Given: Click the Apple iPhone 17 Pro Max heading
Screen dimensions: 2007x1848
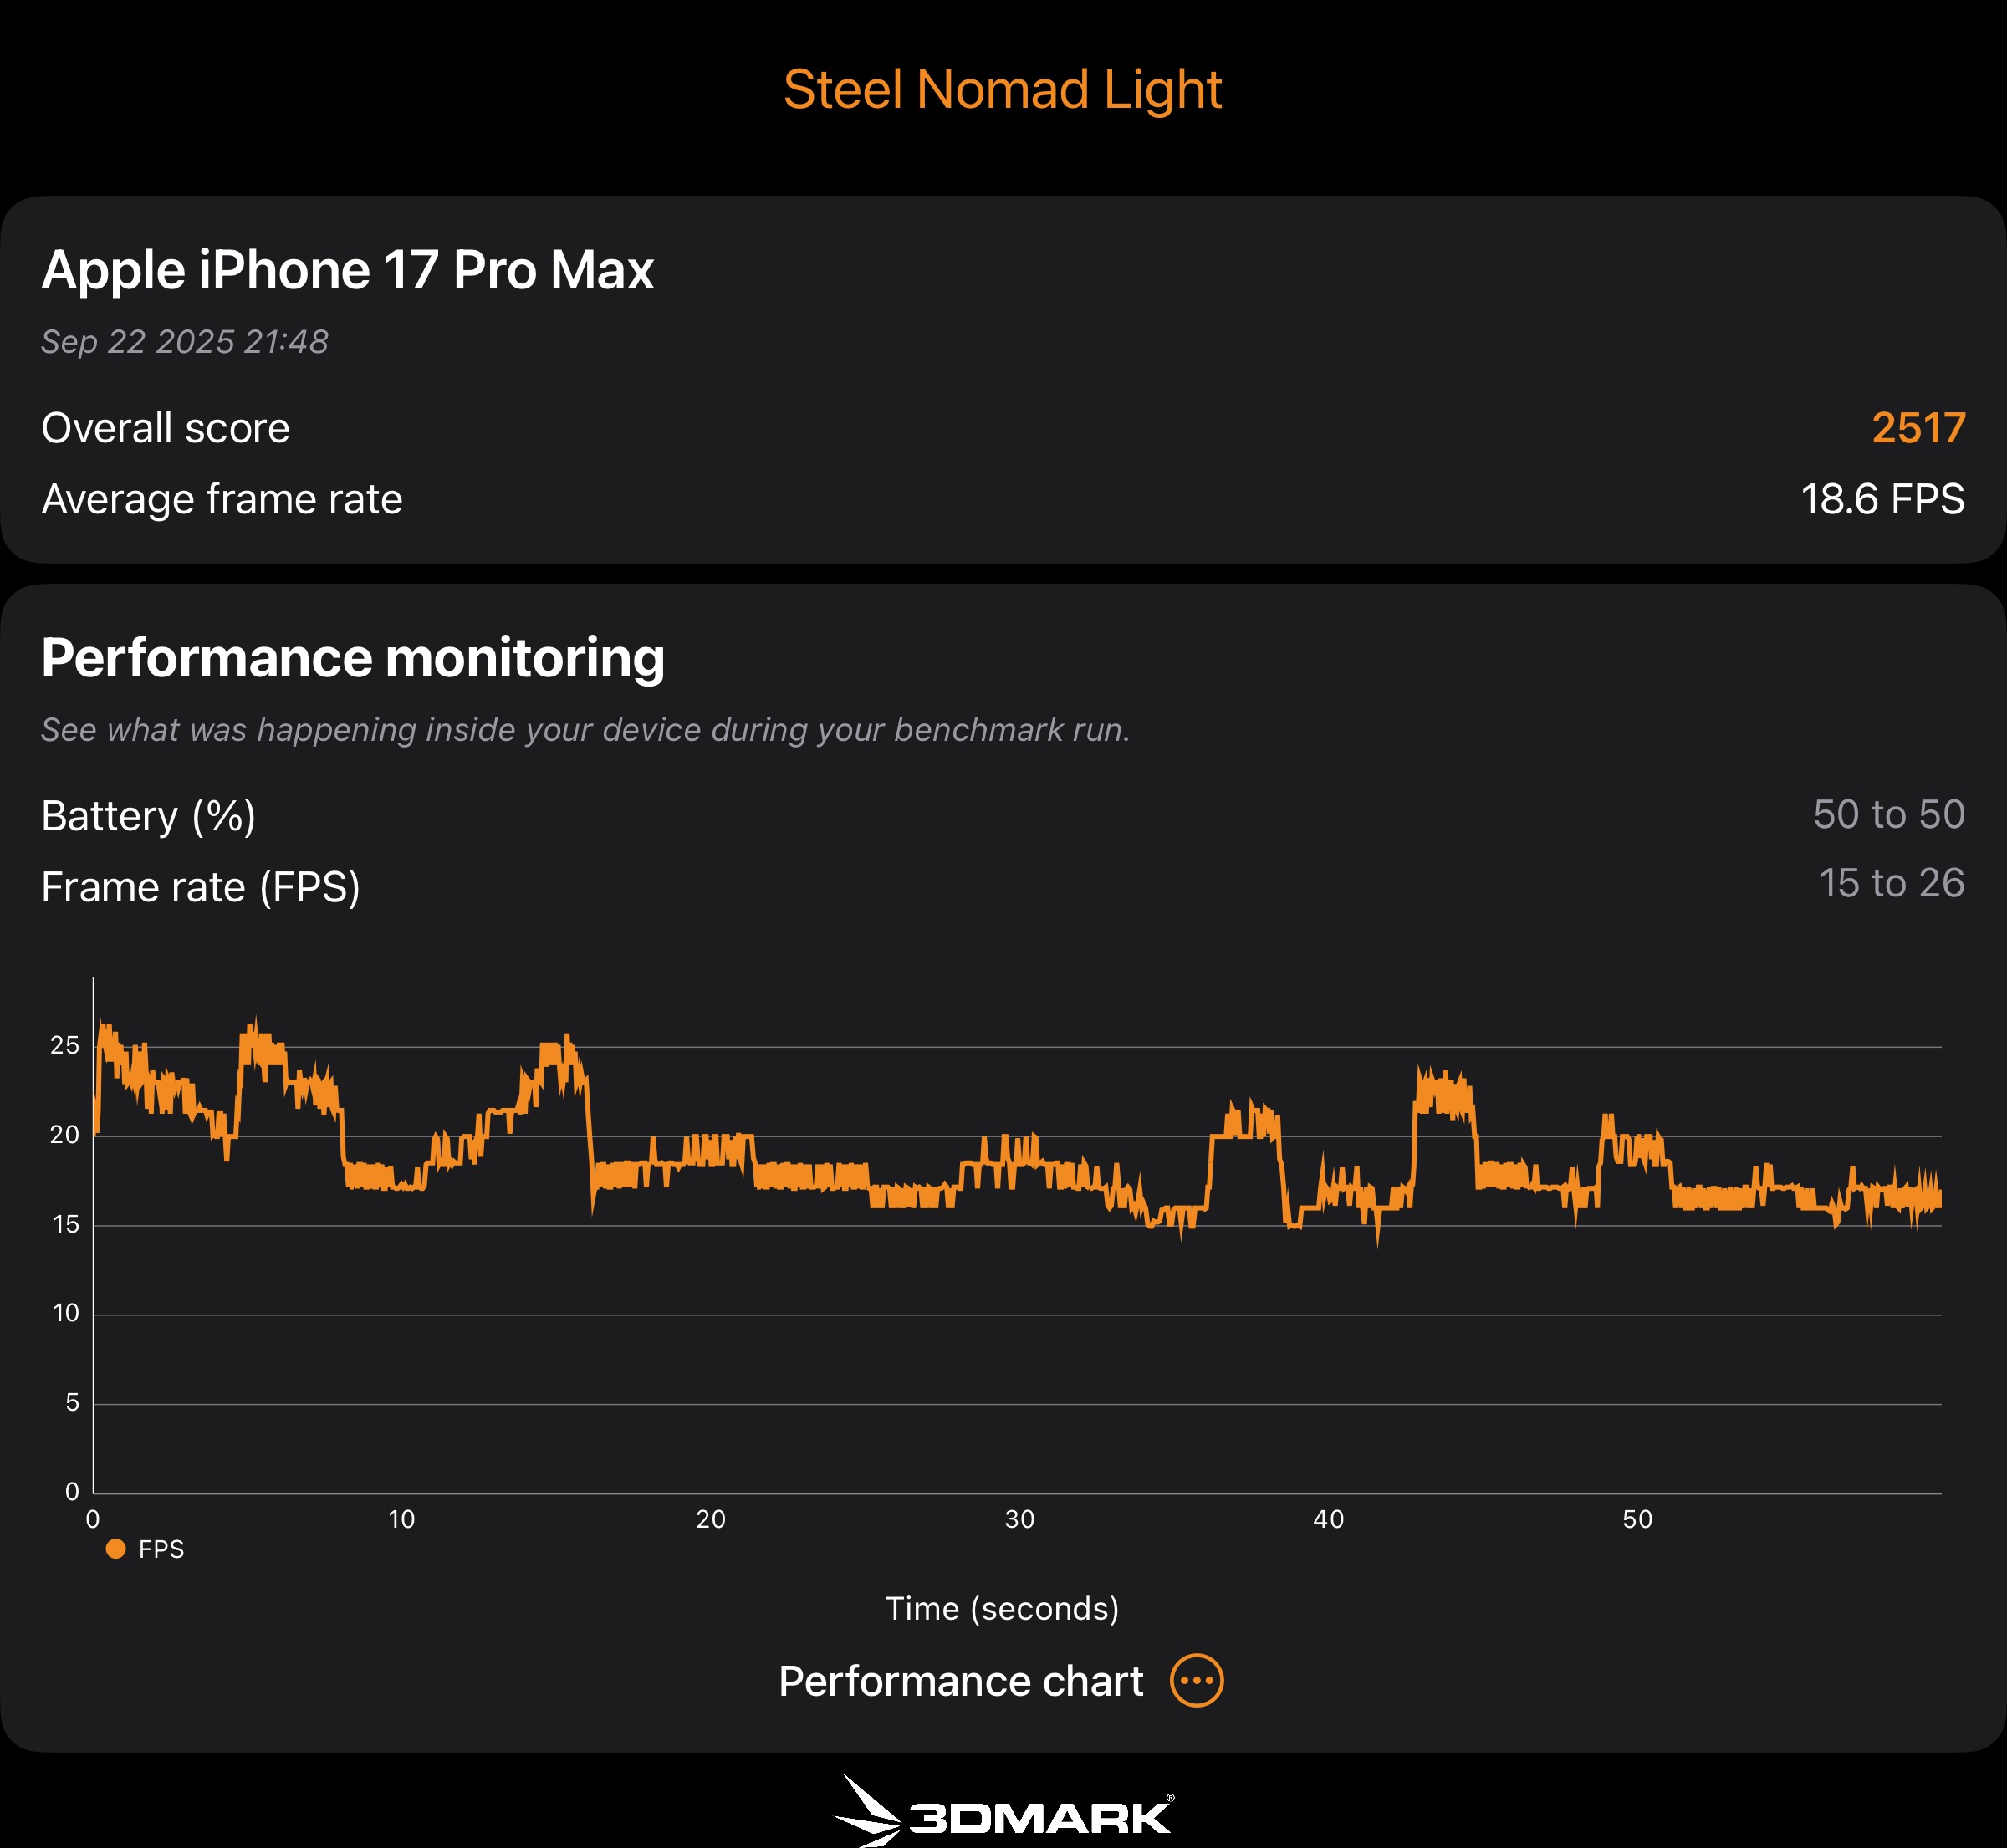Looking at the screenshot, I should pos(348,270).
